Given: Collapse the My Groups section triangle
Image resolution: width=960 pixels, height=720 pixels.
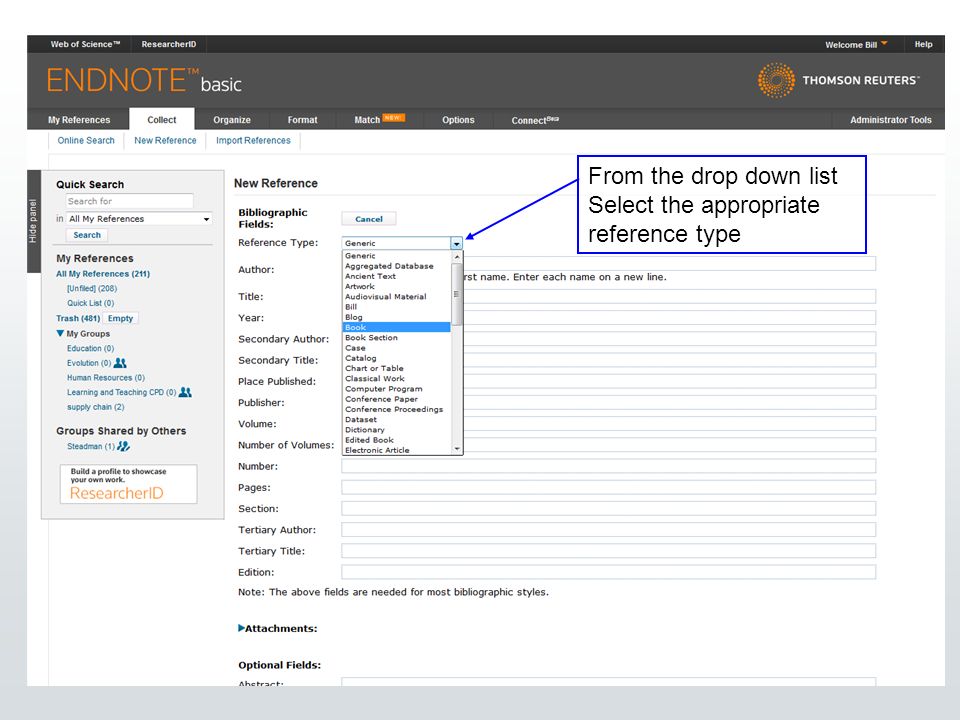Looking at the screenshot, I should point(60,334).
